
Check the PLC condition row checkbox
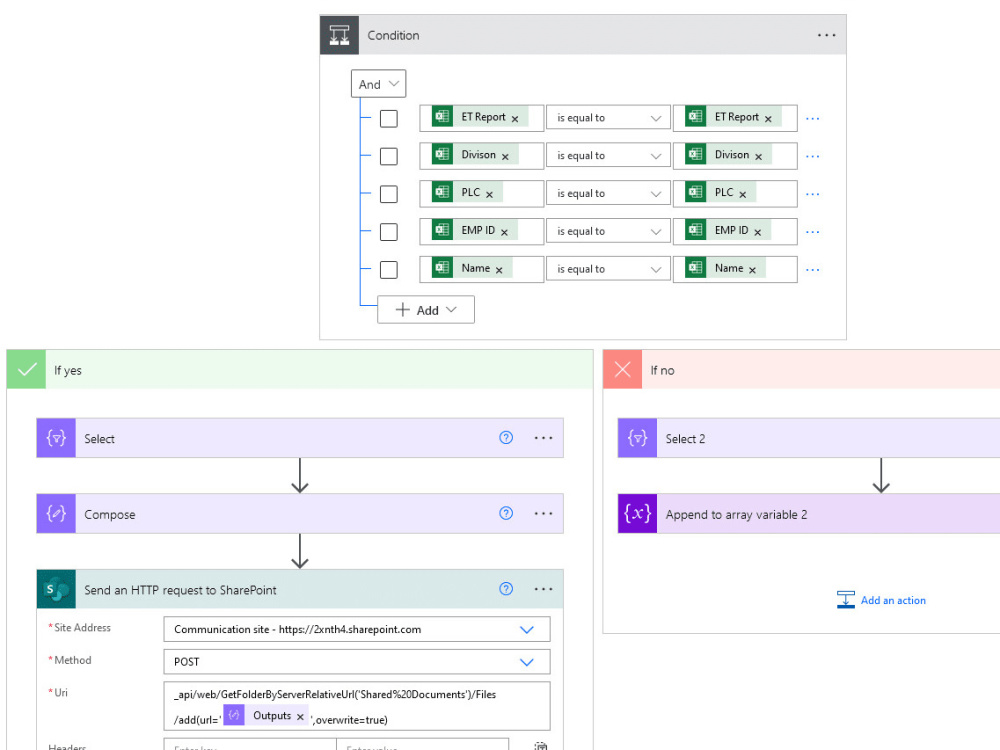(388, 194)
